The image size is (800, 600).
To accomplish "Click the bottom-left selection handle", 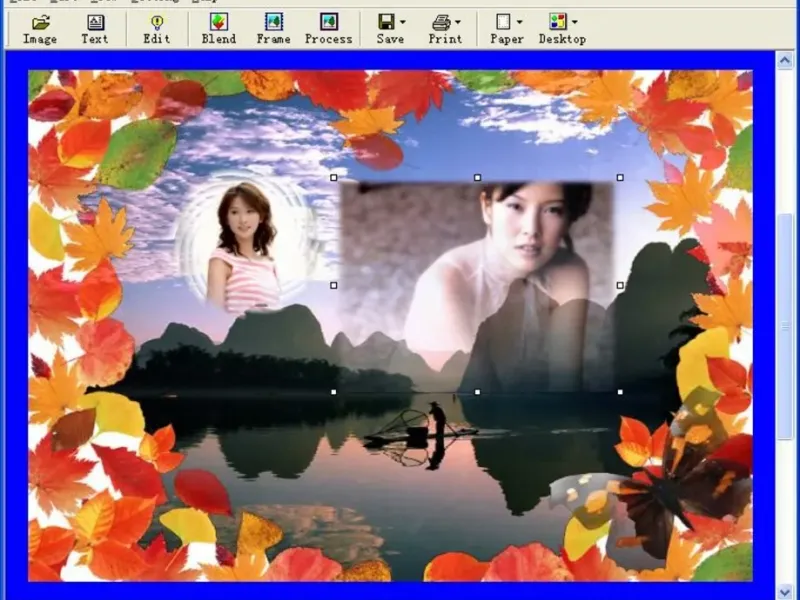I will 334,392.
